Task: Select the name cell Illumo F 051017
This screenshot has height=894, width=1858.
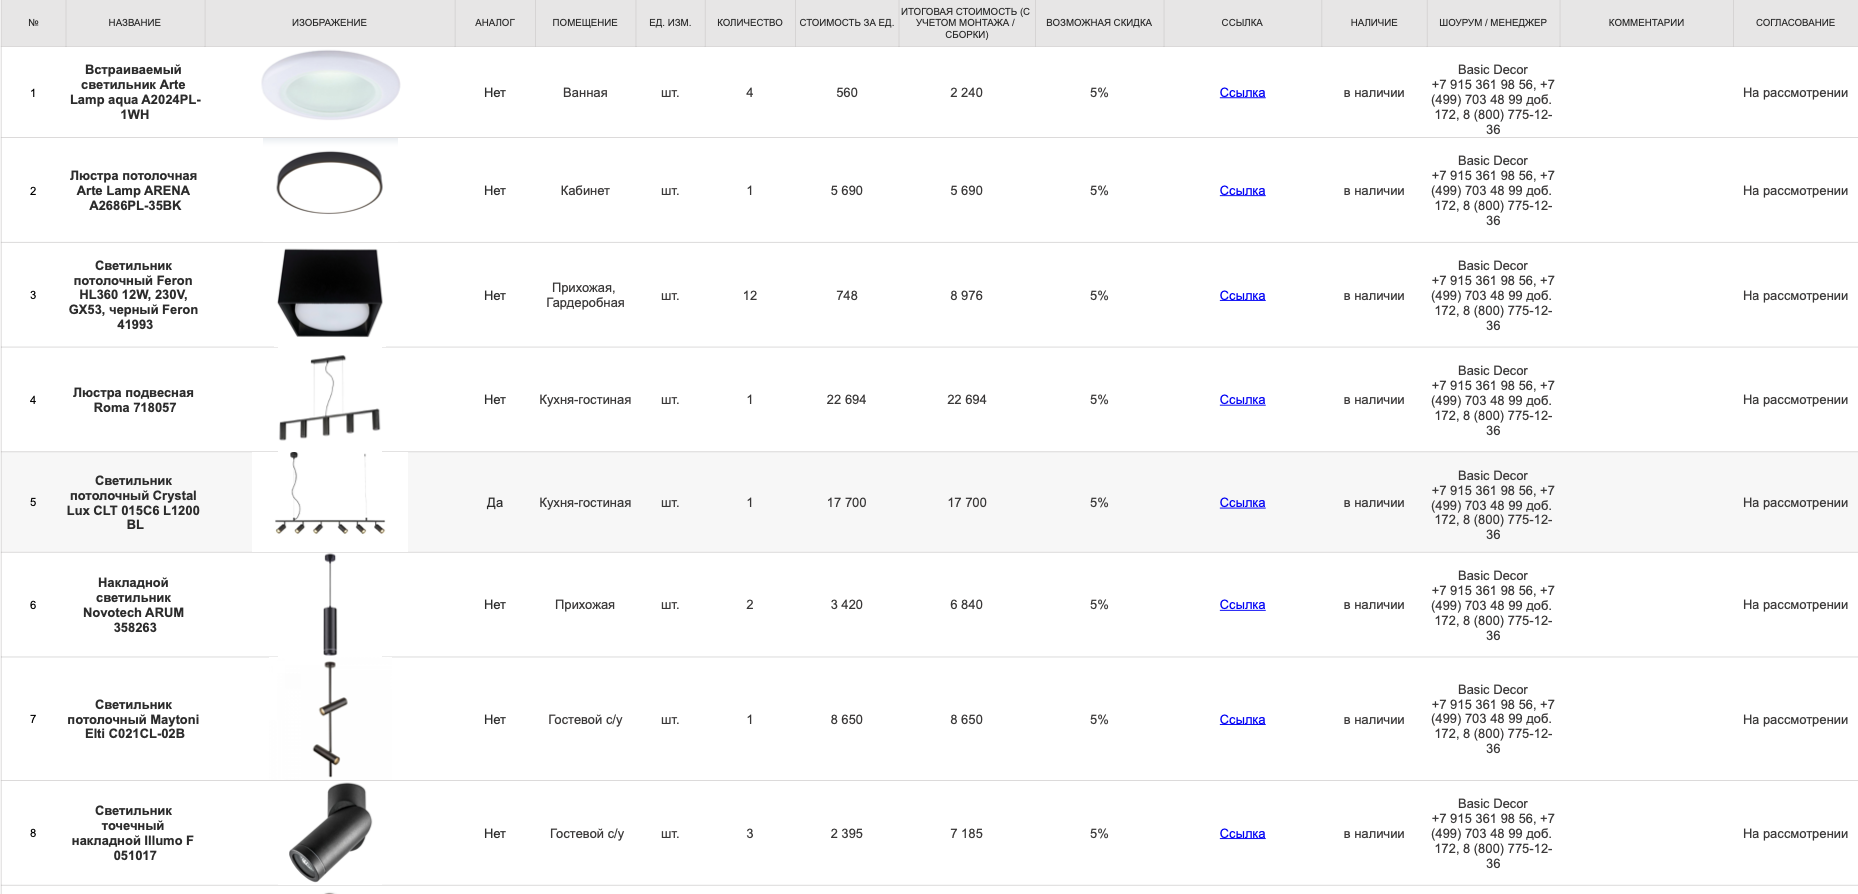Action: point(135,833)
